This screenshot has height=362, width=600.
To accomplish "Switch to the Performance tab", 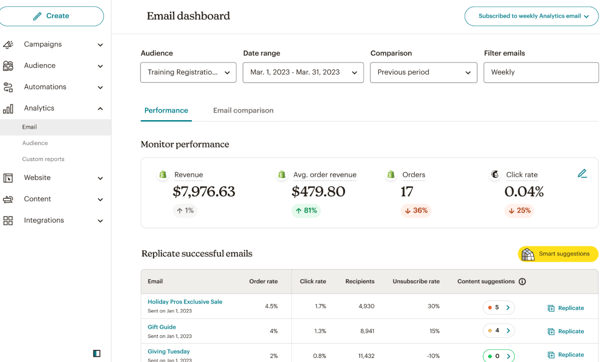I will pos(166,111).
